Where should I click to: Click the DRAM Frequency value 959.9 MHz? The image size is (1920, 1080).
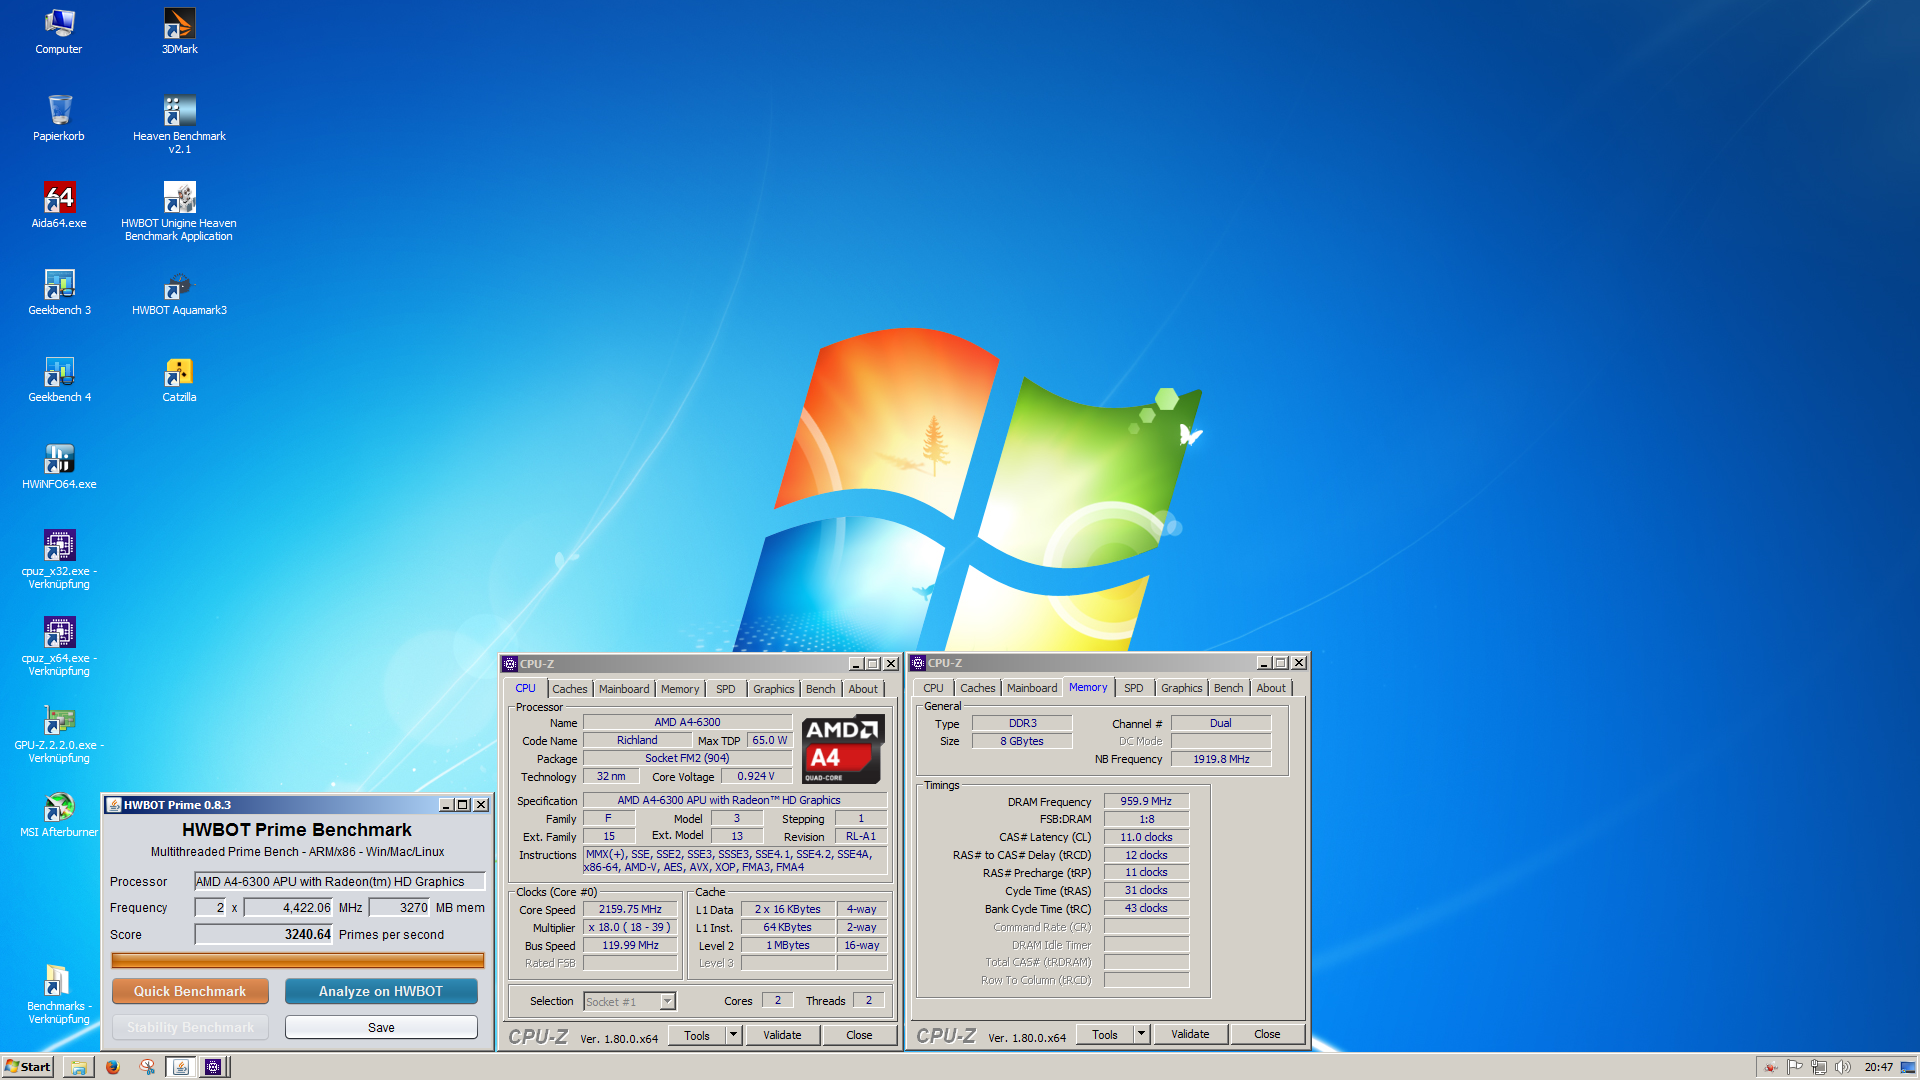click(1146, 801)
